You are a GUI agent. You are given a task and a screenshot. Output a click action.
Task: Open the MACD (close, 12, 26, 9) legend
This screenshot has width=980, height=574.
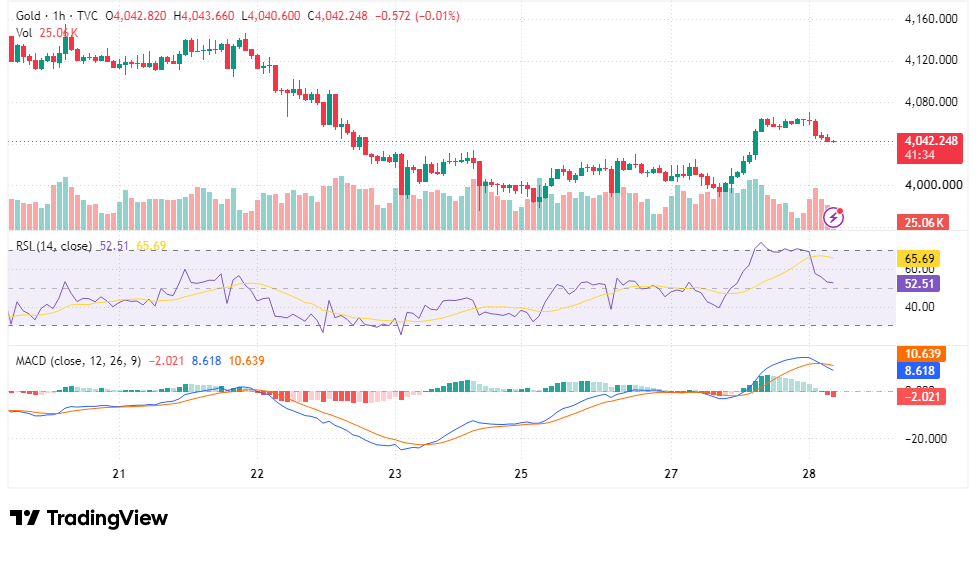click(x=78, y=361)
